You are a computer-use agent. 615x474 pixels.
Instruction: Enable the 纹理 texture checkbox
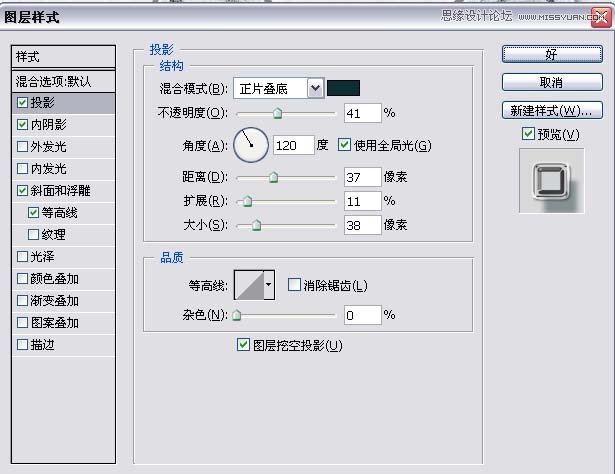[33, 235]
